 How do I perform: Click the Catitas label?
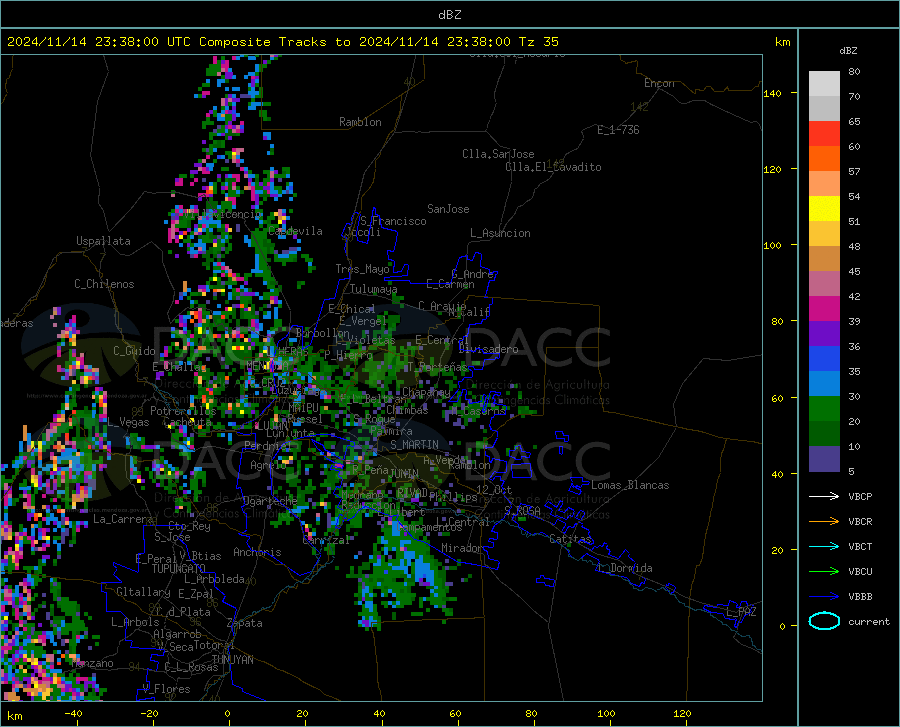point(570,539)
